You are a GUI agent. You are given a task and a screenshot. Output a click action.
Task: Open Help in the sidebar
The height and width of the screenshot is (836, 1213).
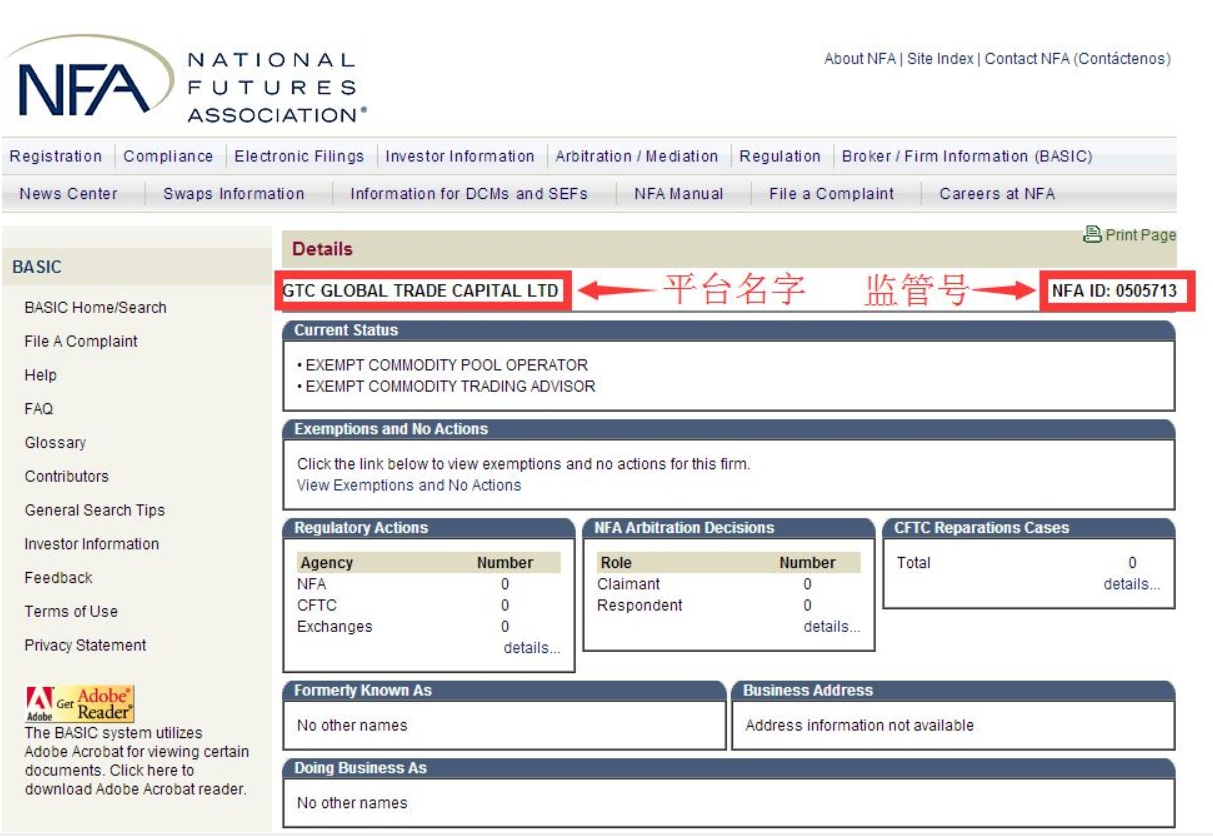pos(41,376)
